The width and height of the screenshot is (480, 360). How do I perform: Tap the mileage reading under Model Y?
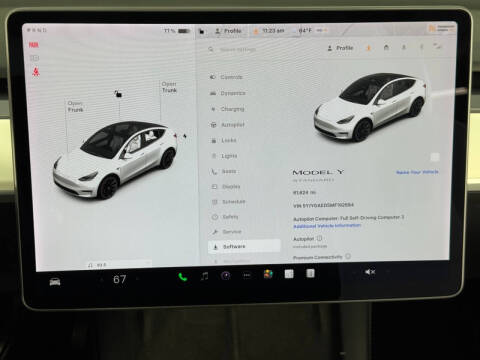(304, 193)
